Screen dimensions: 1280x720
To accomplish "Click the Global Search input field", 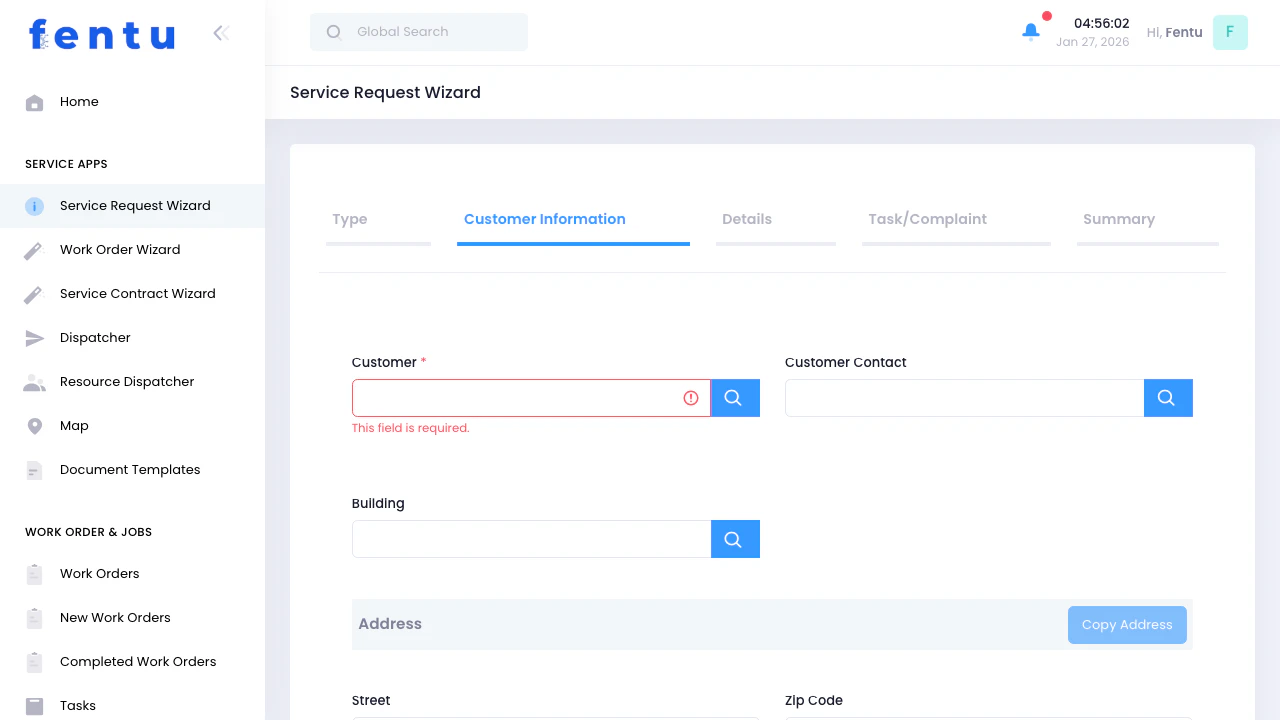I will click(418, 31).
